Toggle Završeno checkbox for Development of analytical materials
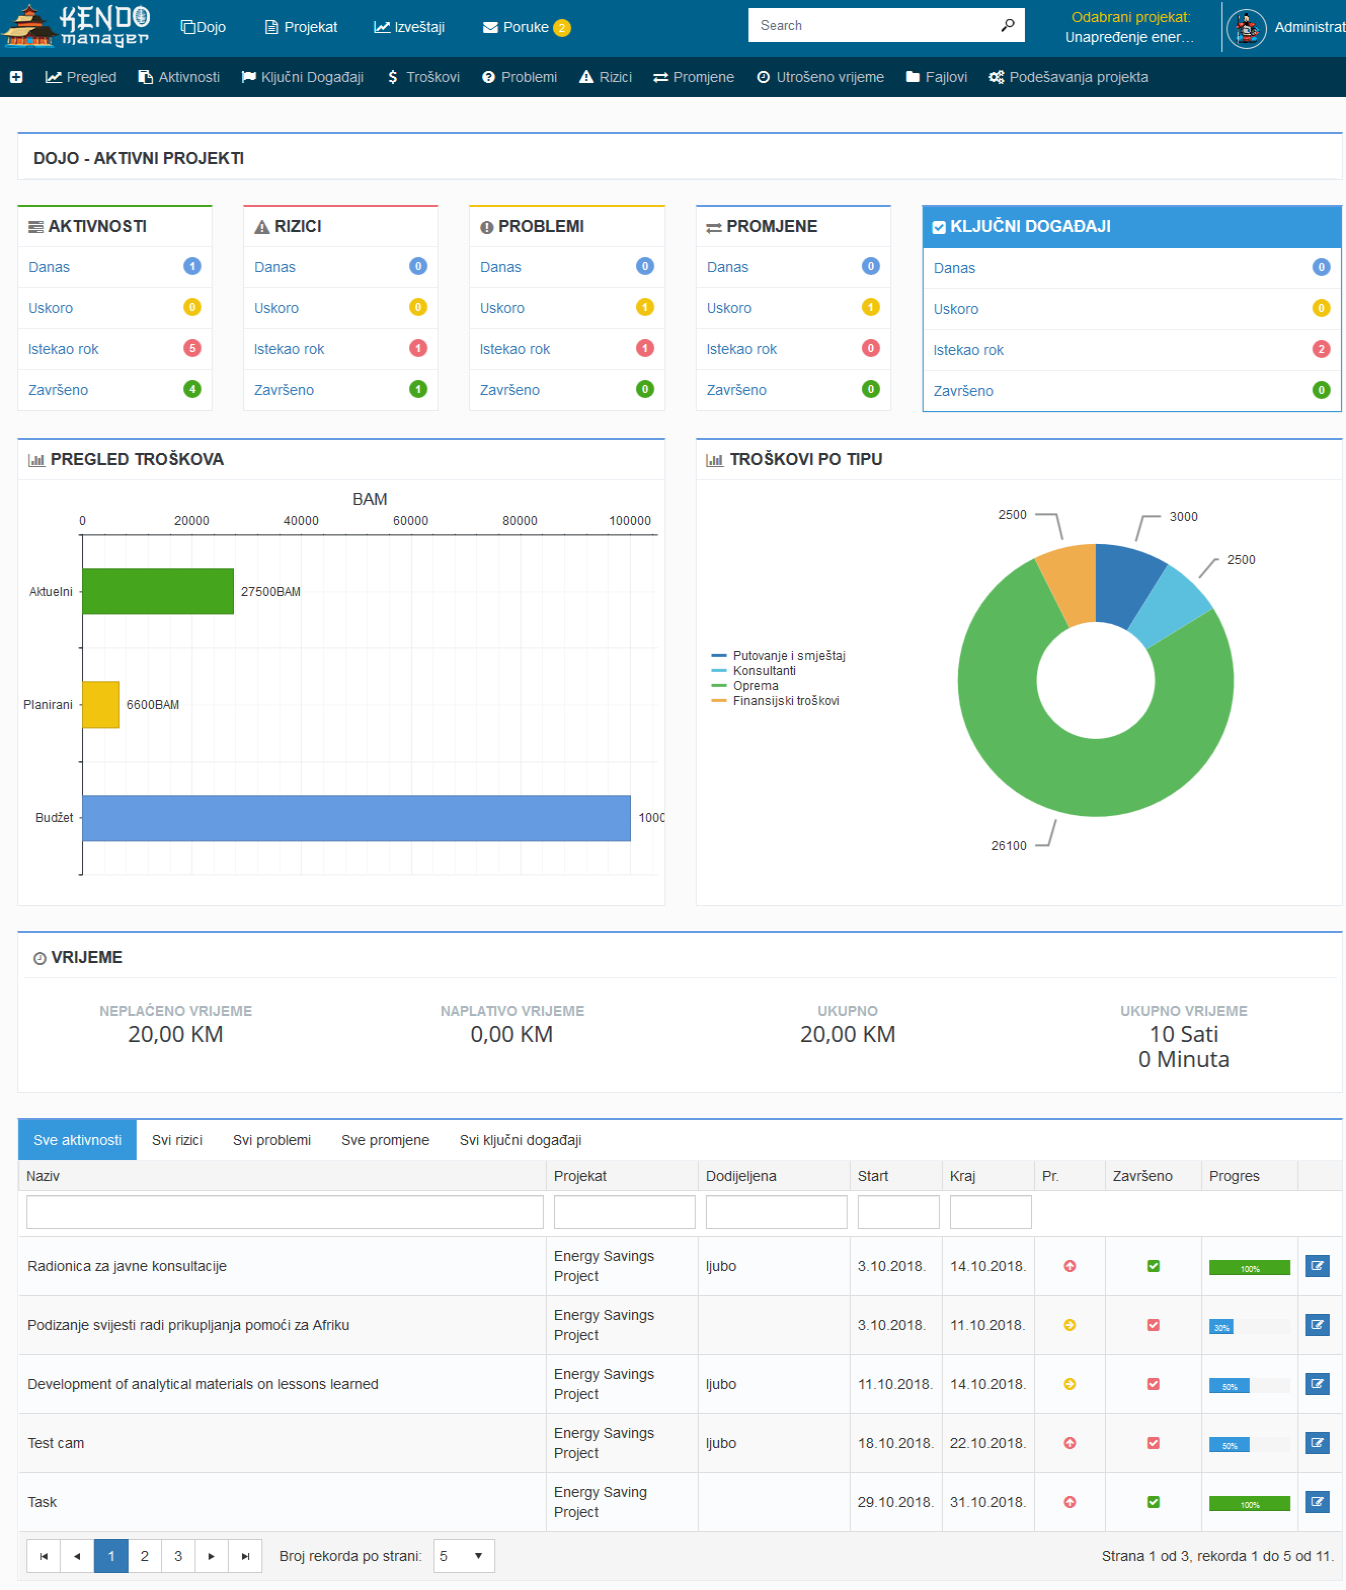The width and height of the screenshot is (1346, 1590). coord(1153,1384)
